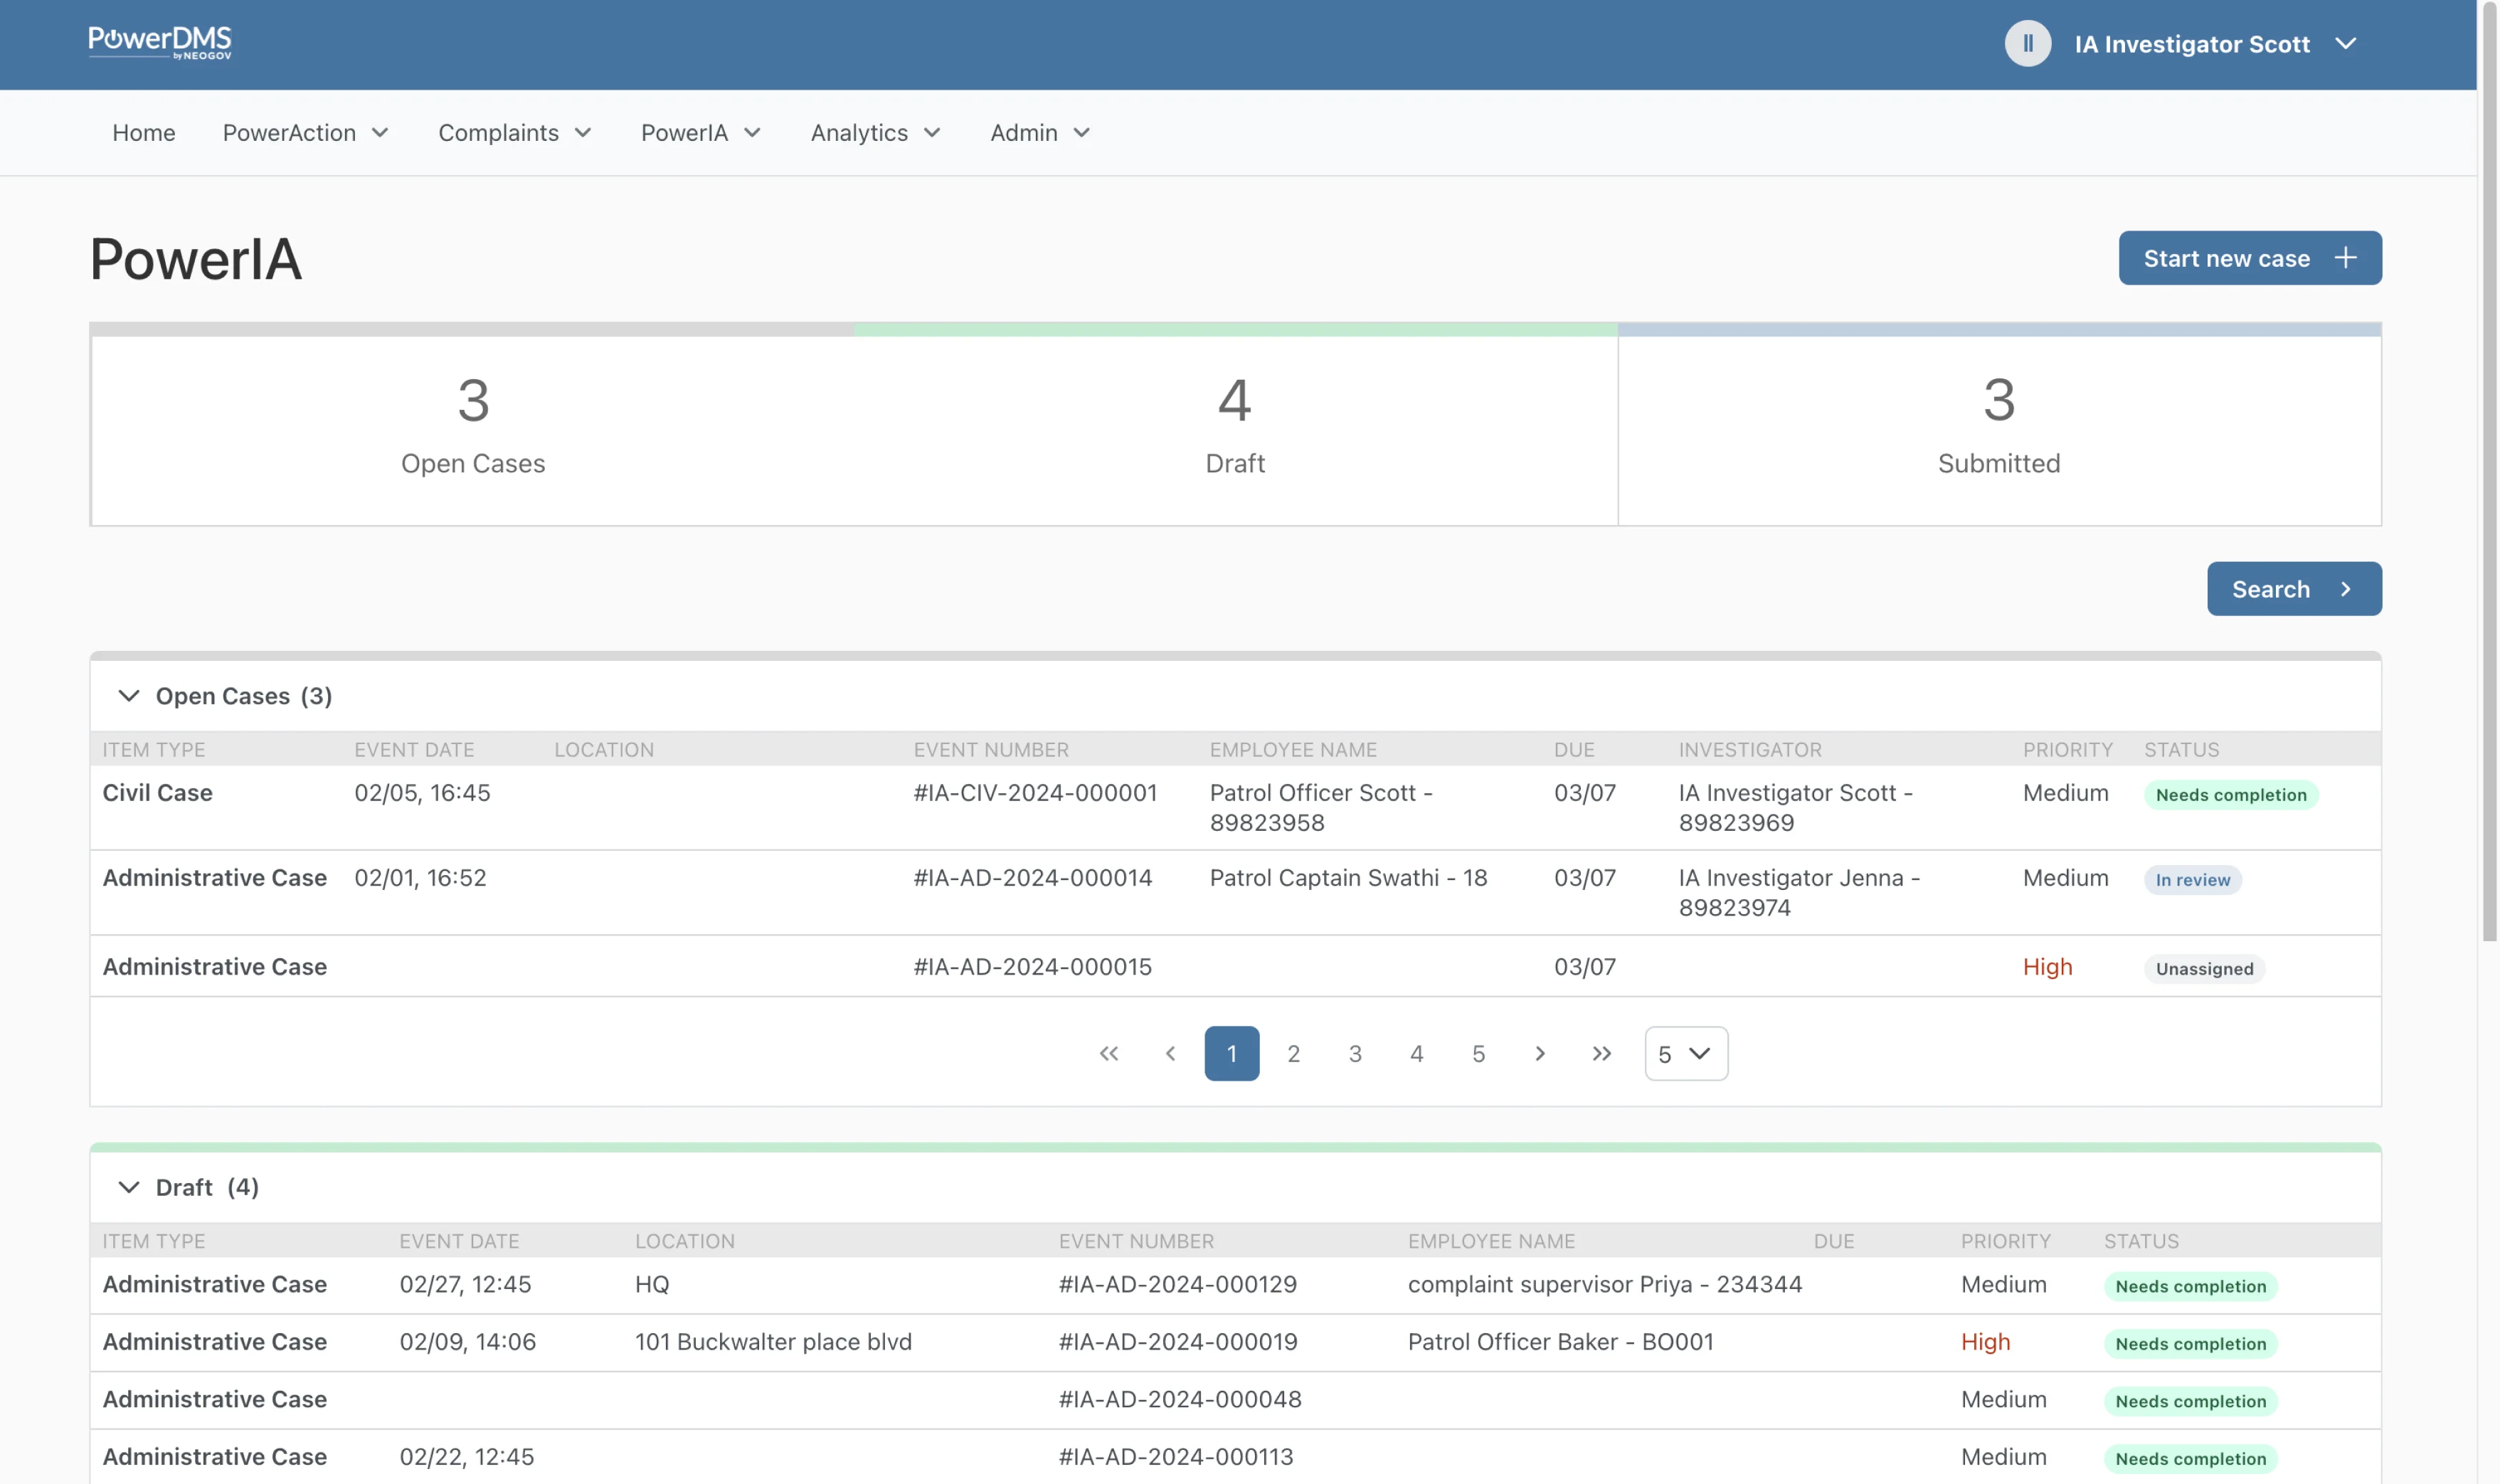2500x1484 pixels.
Task: Open the Admin menu
Action: coord(1040,132)
